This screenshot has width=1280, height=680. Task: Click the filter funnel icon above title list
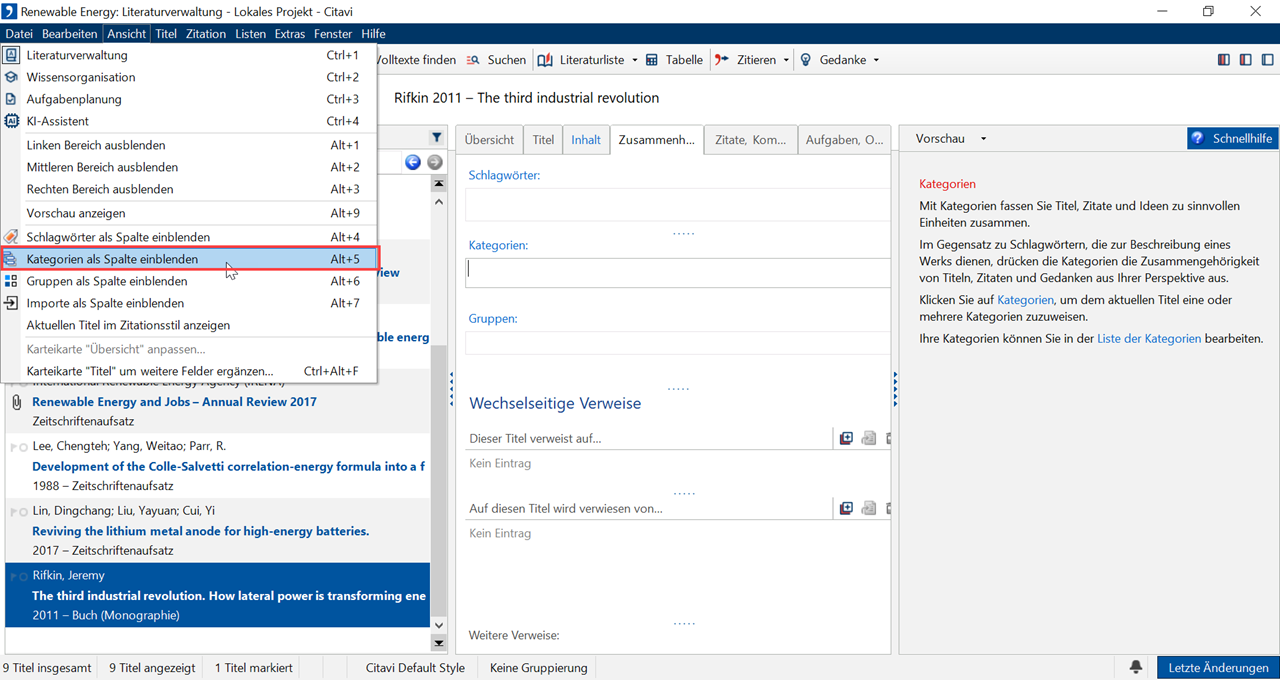coord(437,138)
